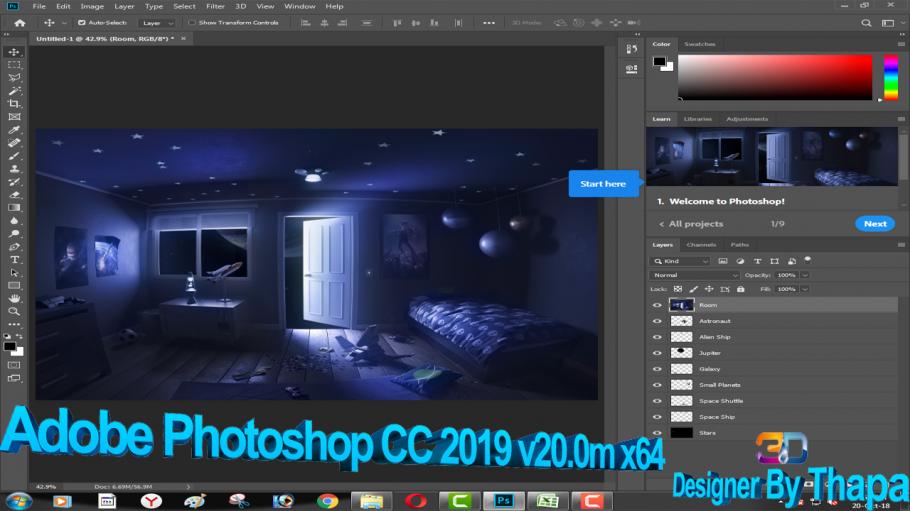910x511 pixels.
Task: Open the Fill slider arrow
Action: [805, 289]
